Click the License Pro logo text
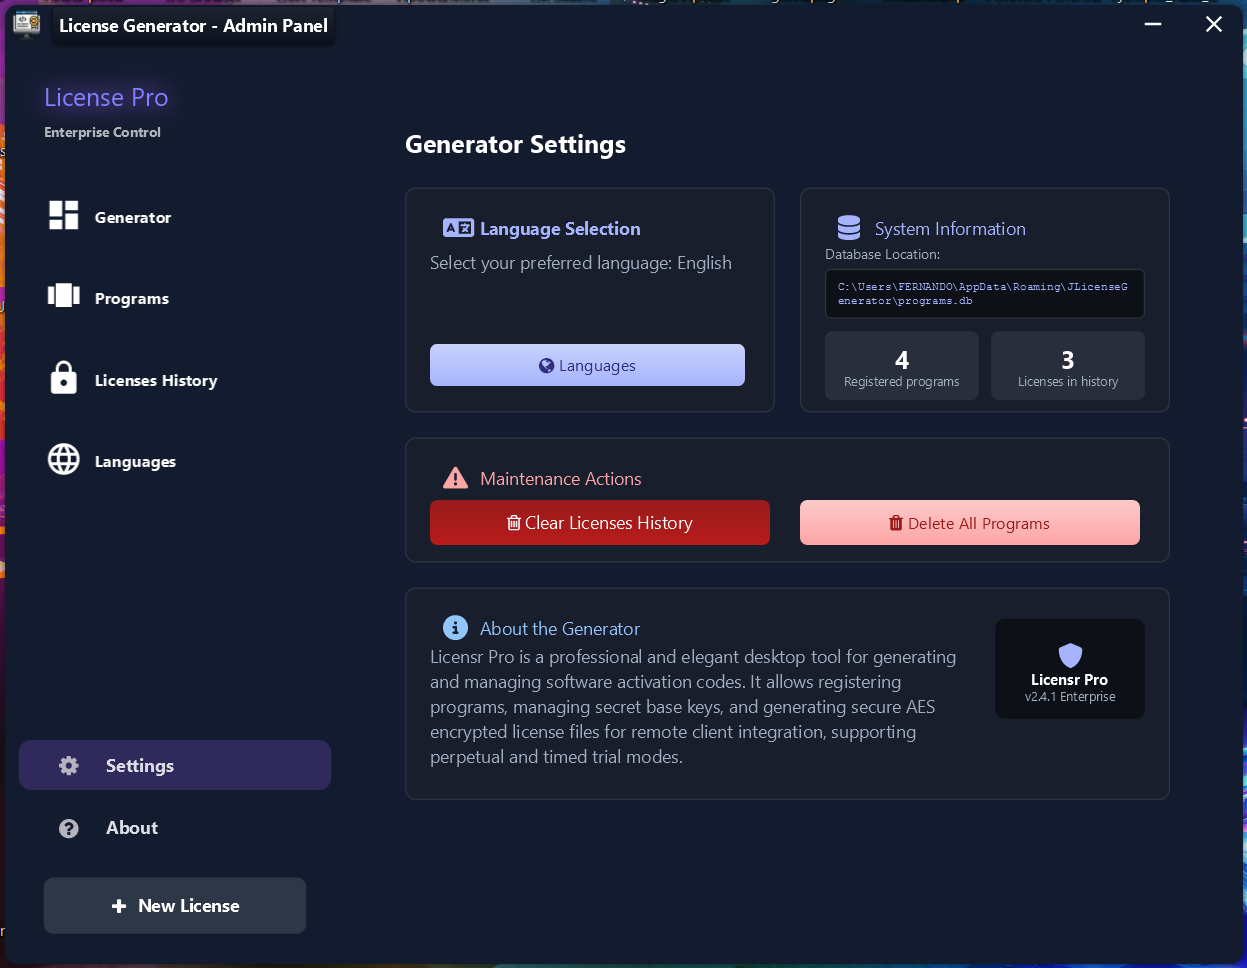The height and width of the screenshot is (968, 1247). [106, 97]
